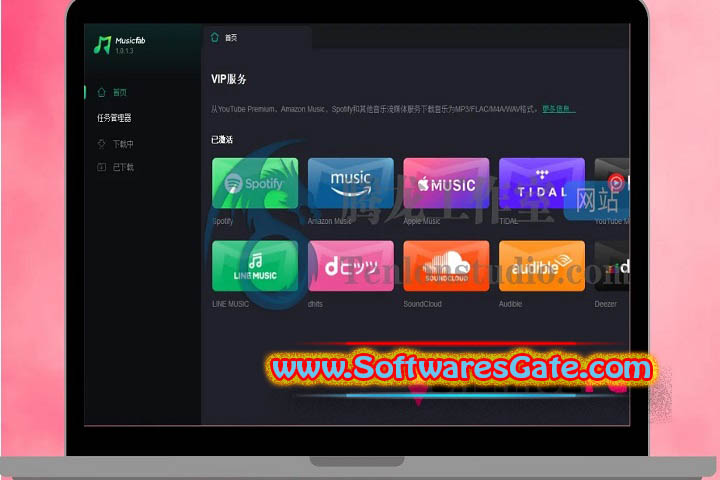Click the downloaded icon beside 已下载

[x=101, y=167]
